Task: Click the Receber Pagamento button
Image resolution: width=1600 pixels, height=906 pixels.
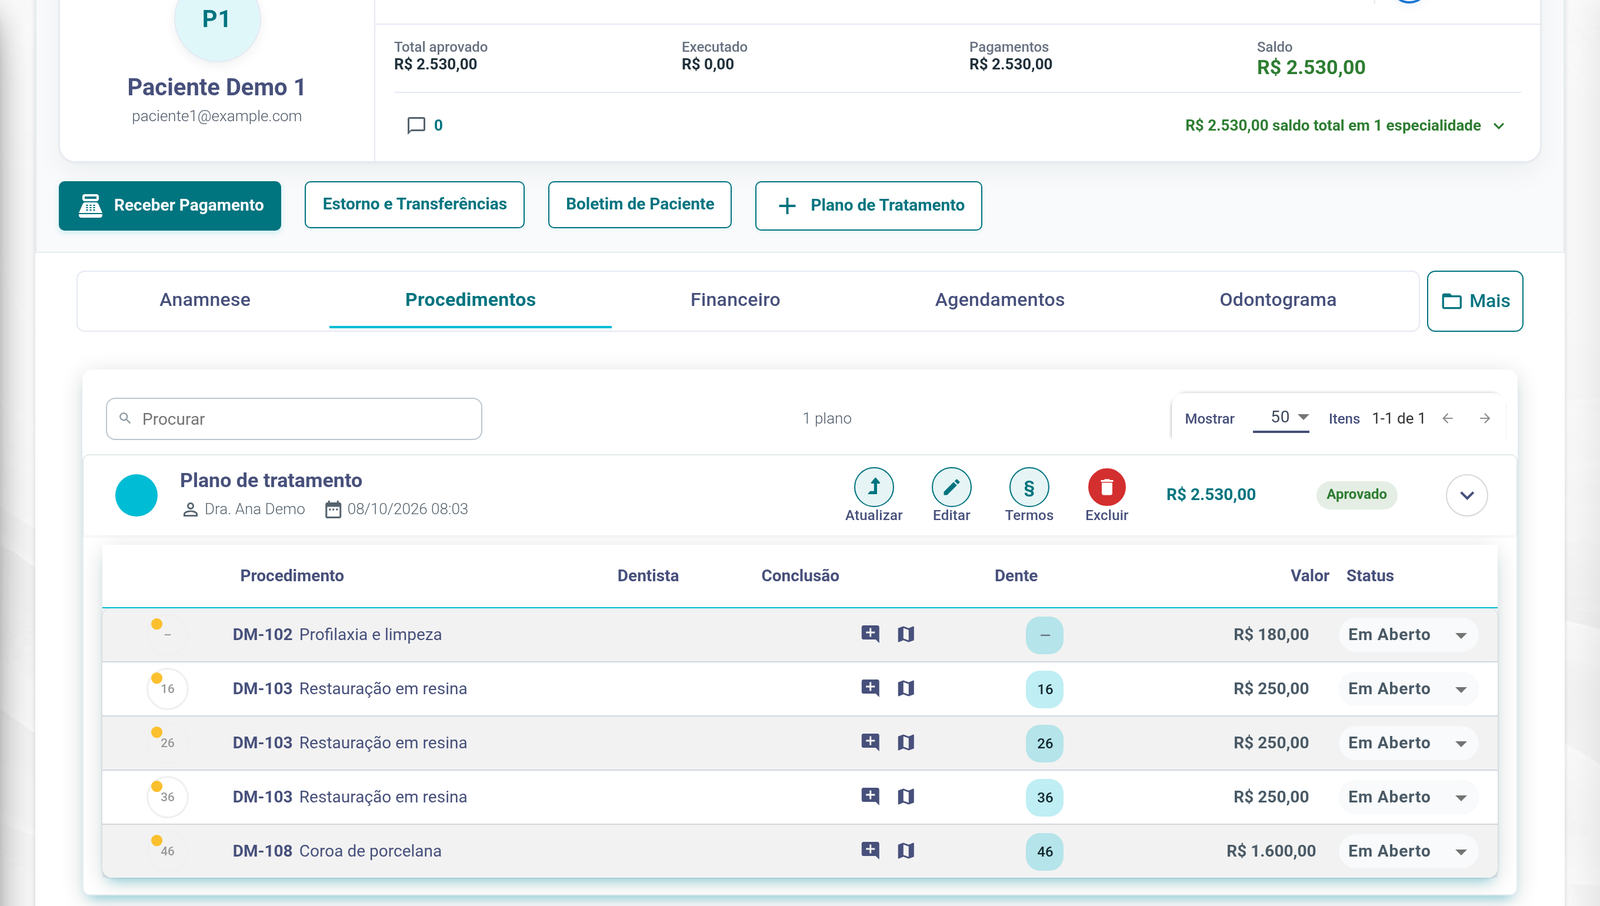Action: coord(170,206)
